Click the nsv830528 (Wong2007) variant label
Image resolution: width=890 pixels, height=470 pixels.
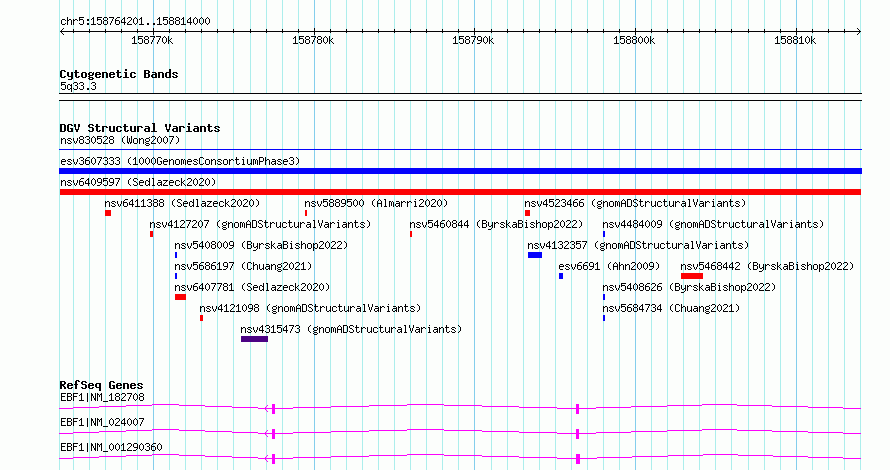120,140
